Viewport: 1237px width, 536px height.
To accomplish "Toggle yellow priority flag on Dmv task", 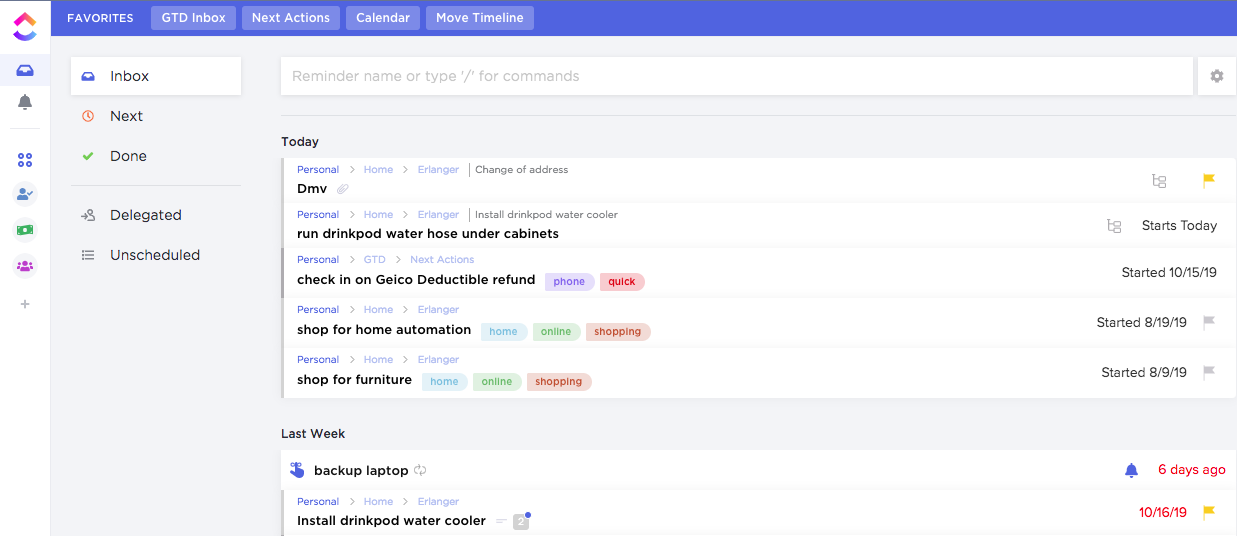I will (x=1209, y=181).
